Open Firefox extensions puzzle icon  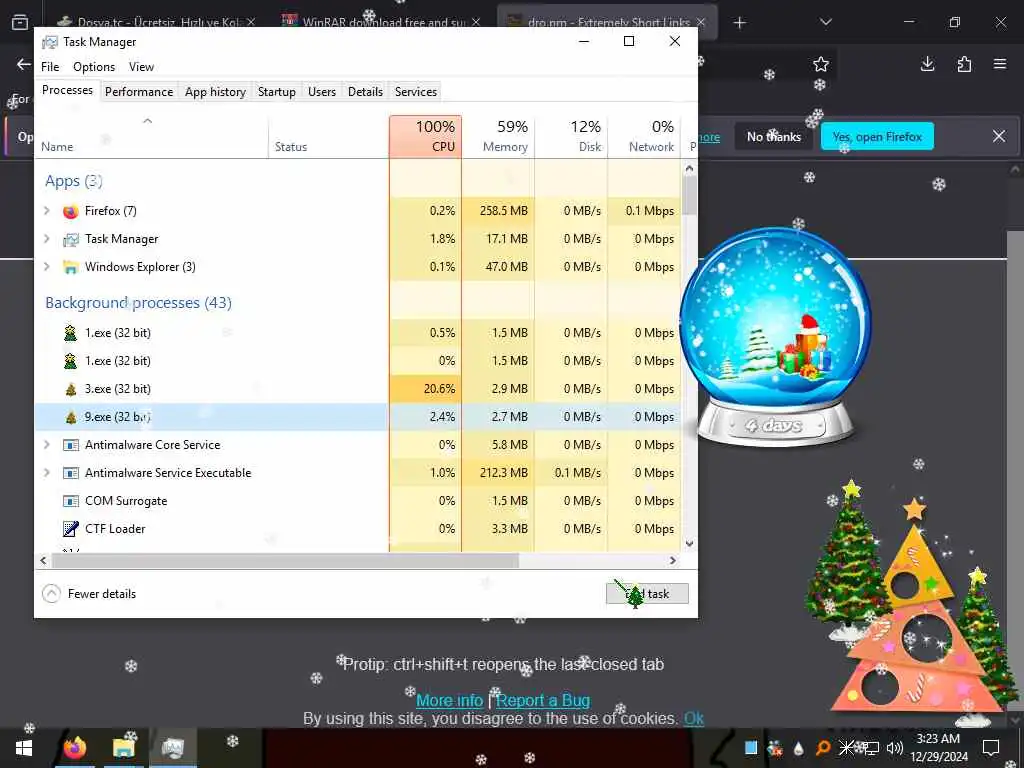point(964,64)
